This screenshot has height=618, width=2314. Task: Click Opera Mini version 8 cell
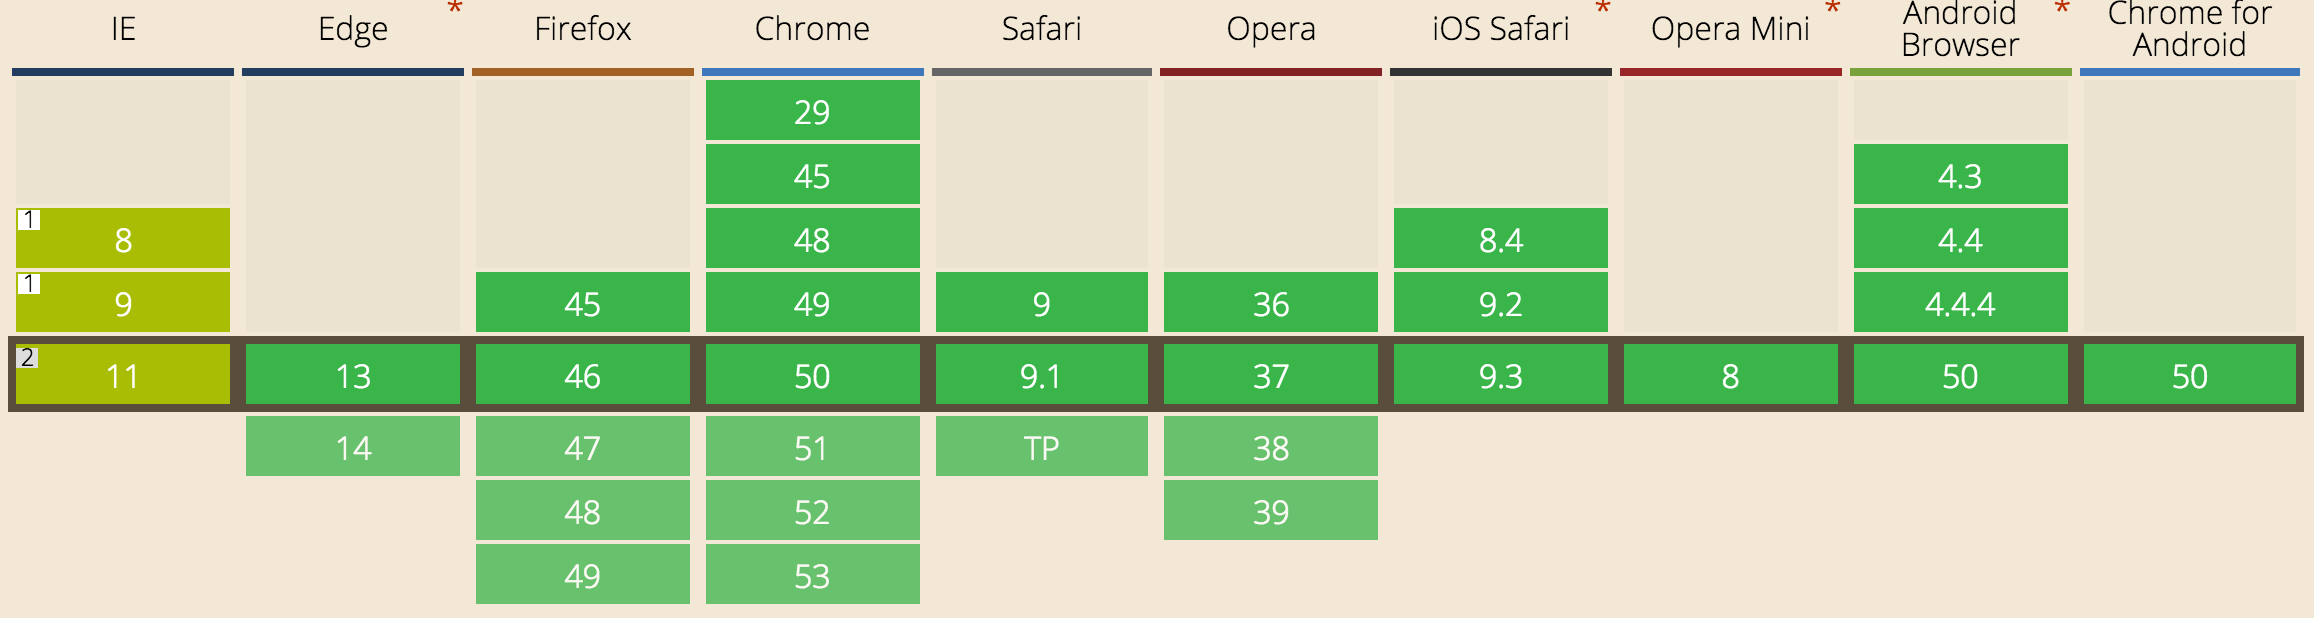[1730, 376]
